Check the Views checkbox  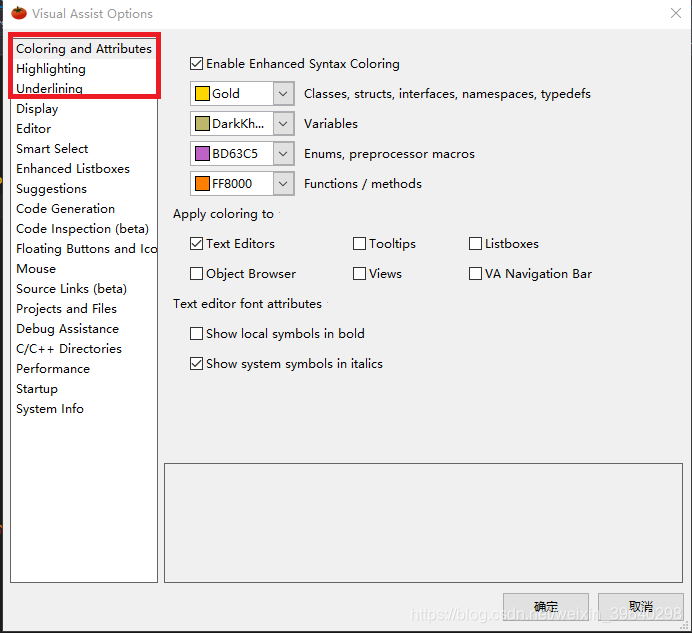tap(359, 274)
